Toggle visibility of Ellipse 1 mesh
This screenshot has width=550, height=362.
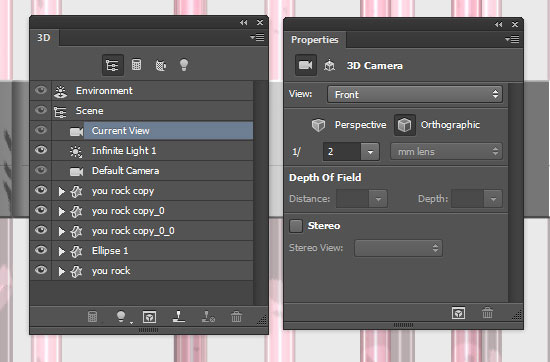(41, 250)
